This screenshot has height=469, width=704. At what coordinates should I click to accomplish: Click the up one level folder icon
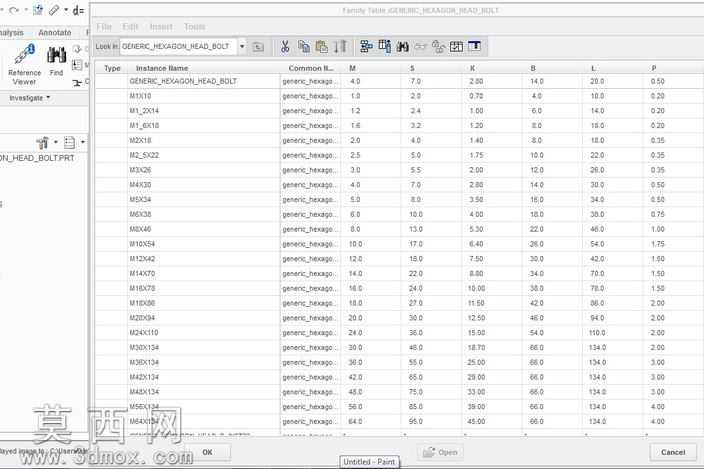point(258,47)
